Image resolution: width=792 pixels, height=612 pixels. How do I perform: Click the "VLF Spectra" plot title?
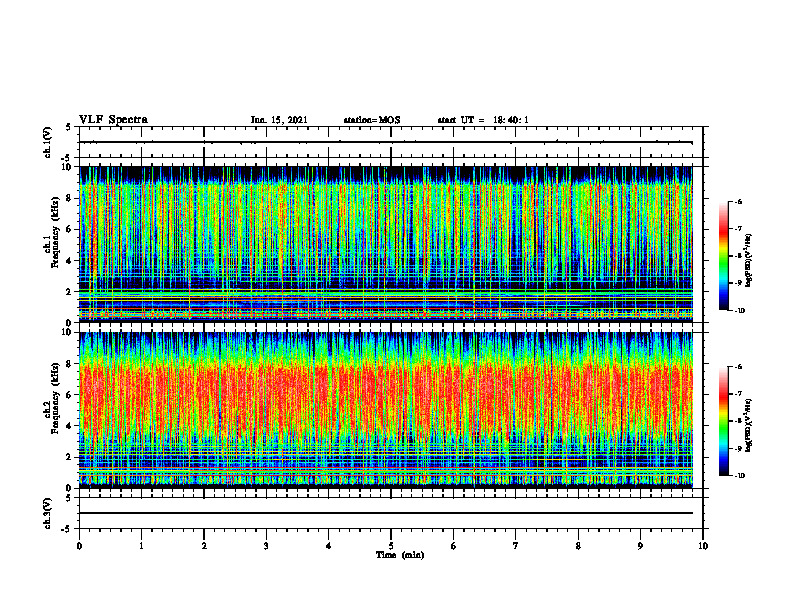(x=113, y=120)
